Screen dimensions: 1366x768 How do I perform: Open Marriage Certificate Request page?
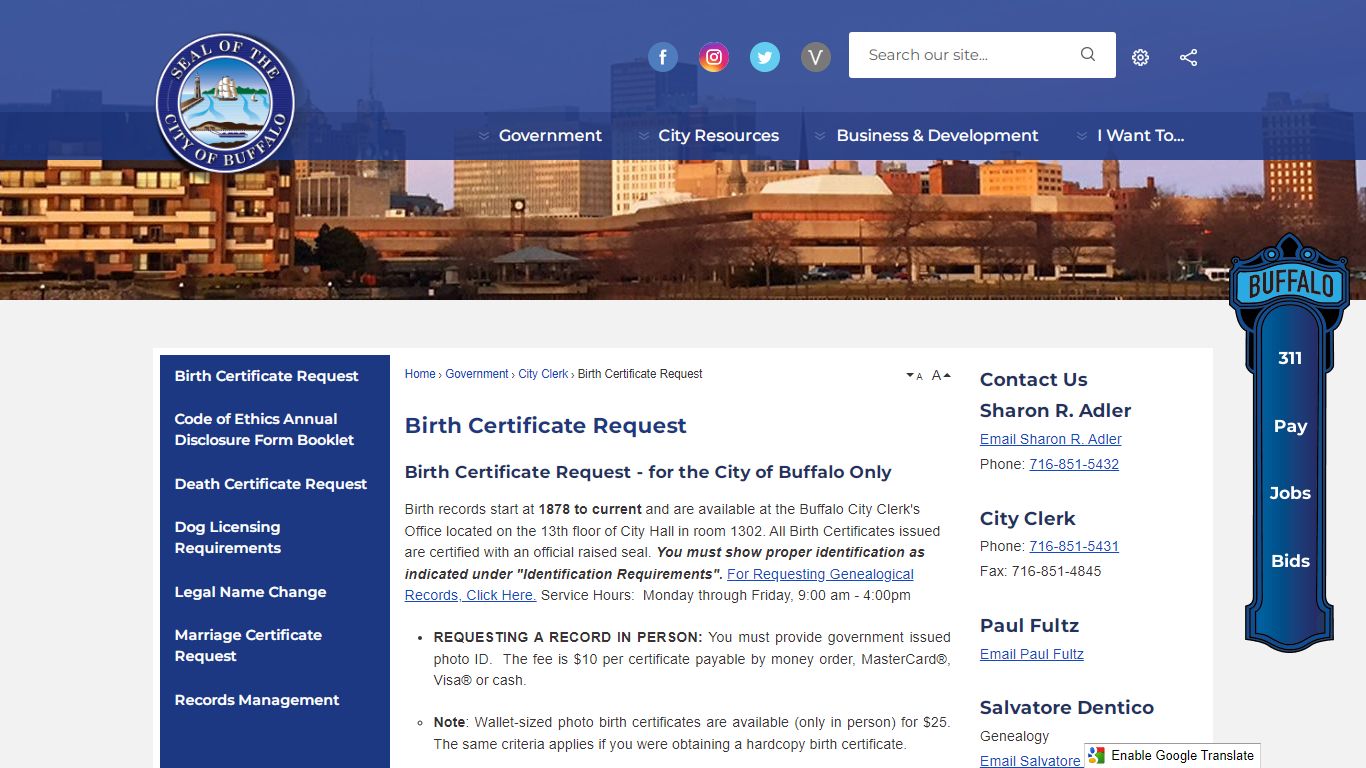248,645
